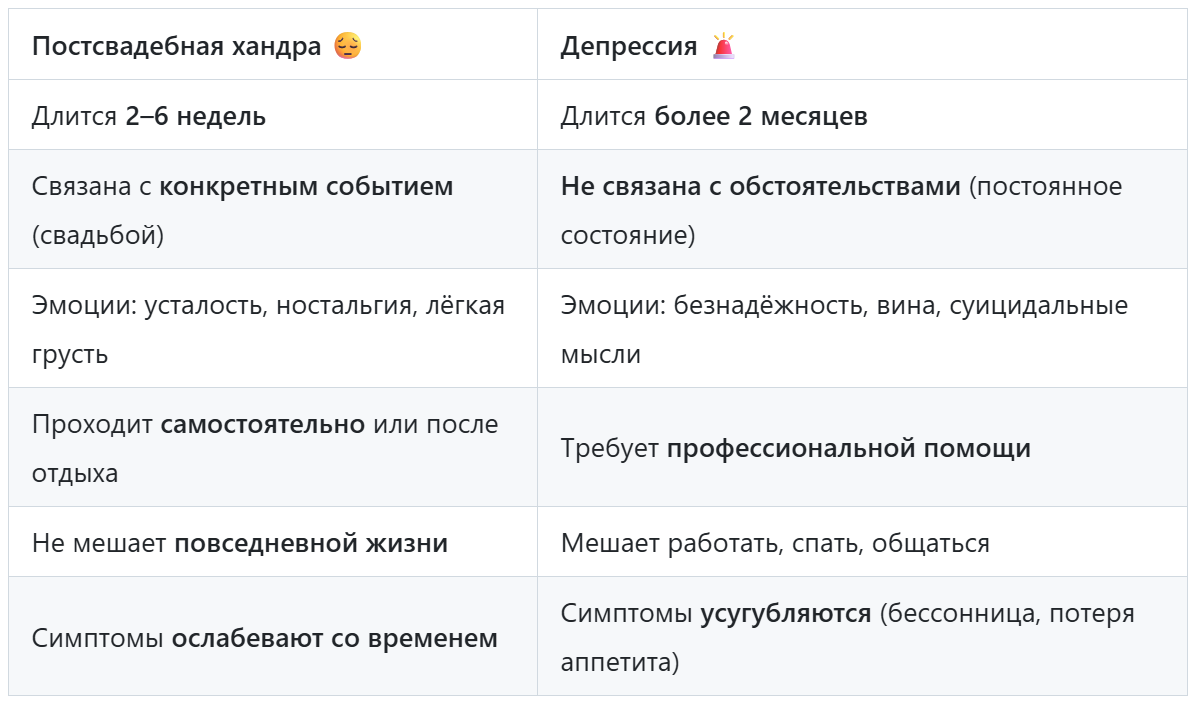Click bold "ослабевают со временем" text
The width and height of the screenshot is (1193, 701).
tap(334, 637)
